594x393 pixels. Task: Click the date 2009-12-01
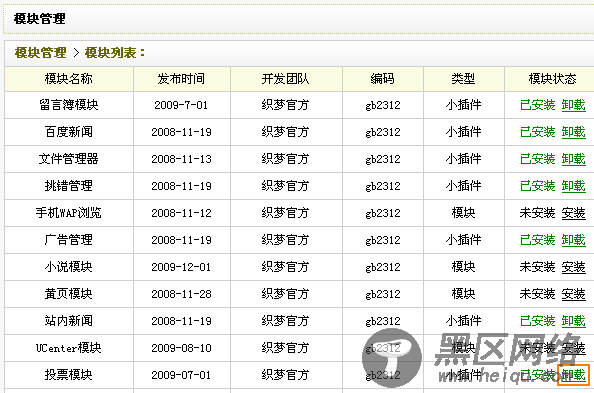pos(181,267)
